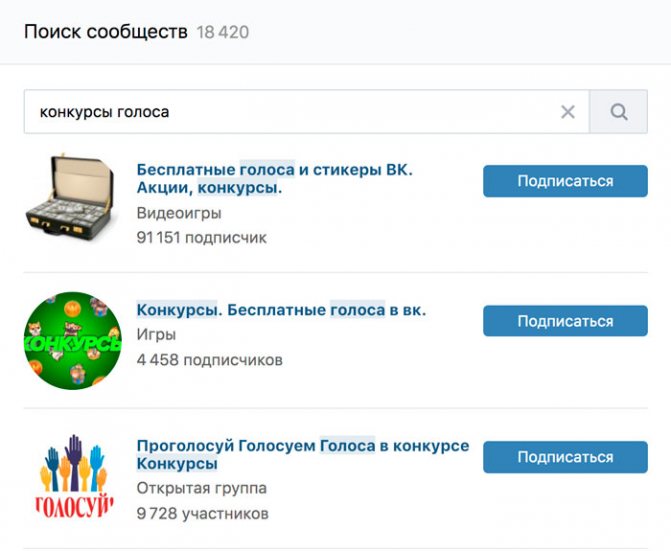Open the 'Голосуй' colorful hands avatar
This screenshot has height=551, width=671.
coord(73,477)
